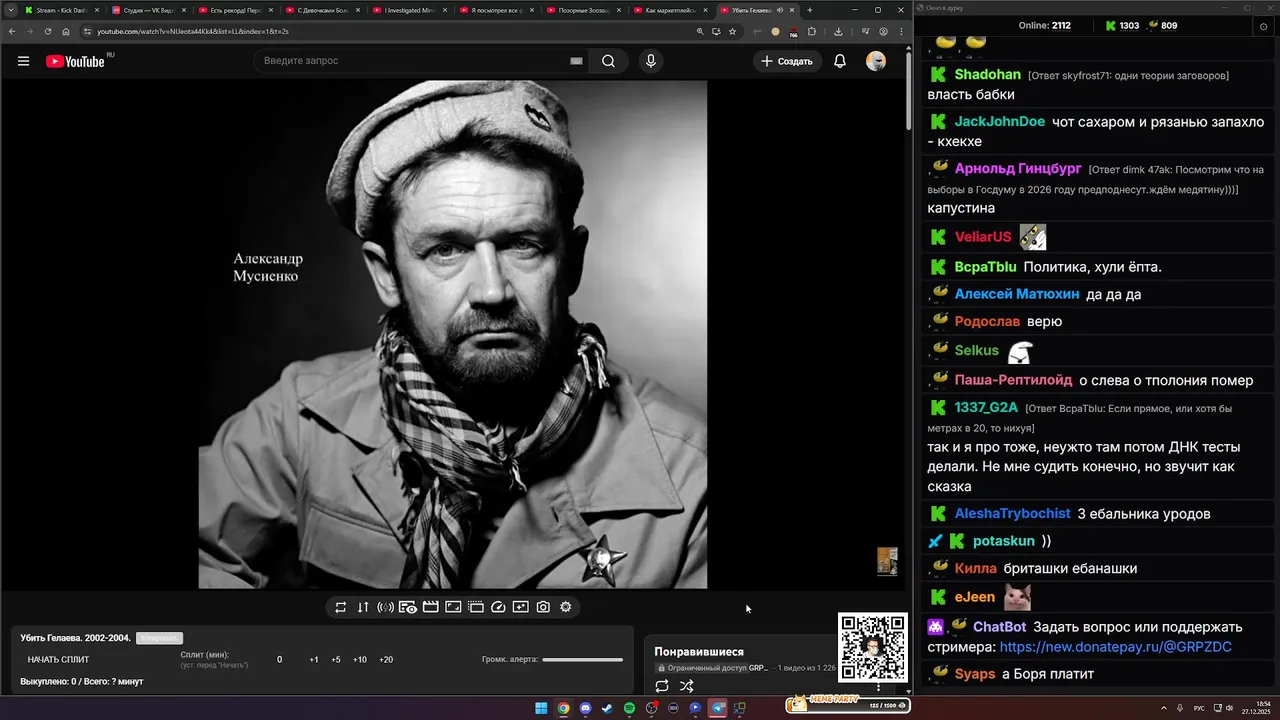Bookmark the page with star icon
The width and height of the screenshot is (1280, 720).
732,31
